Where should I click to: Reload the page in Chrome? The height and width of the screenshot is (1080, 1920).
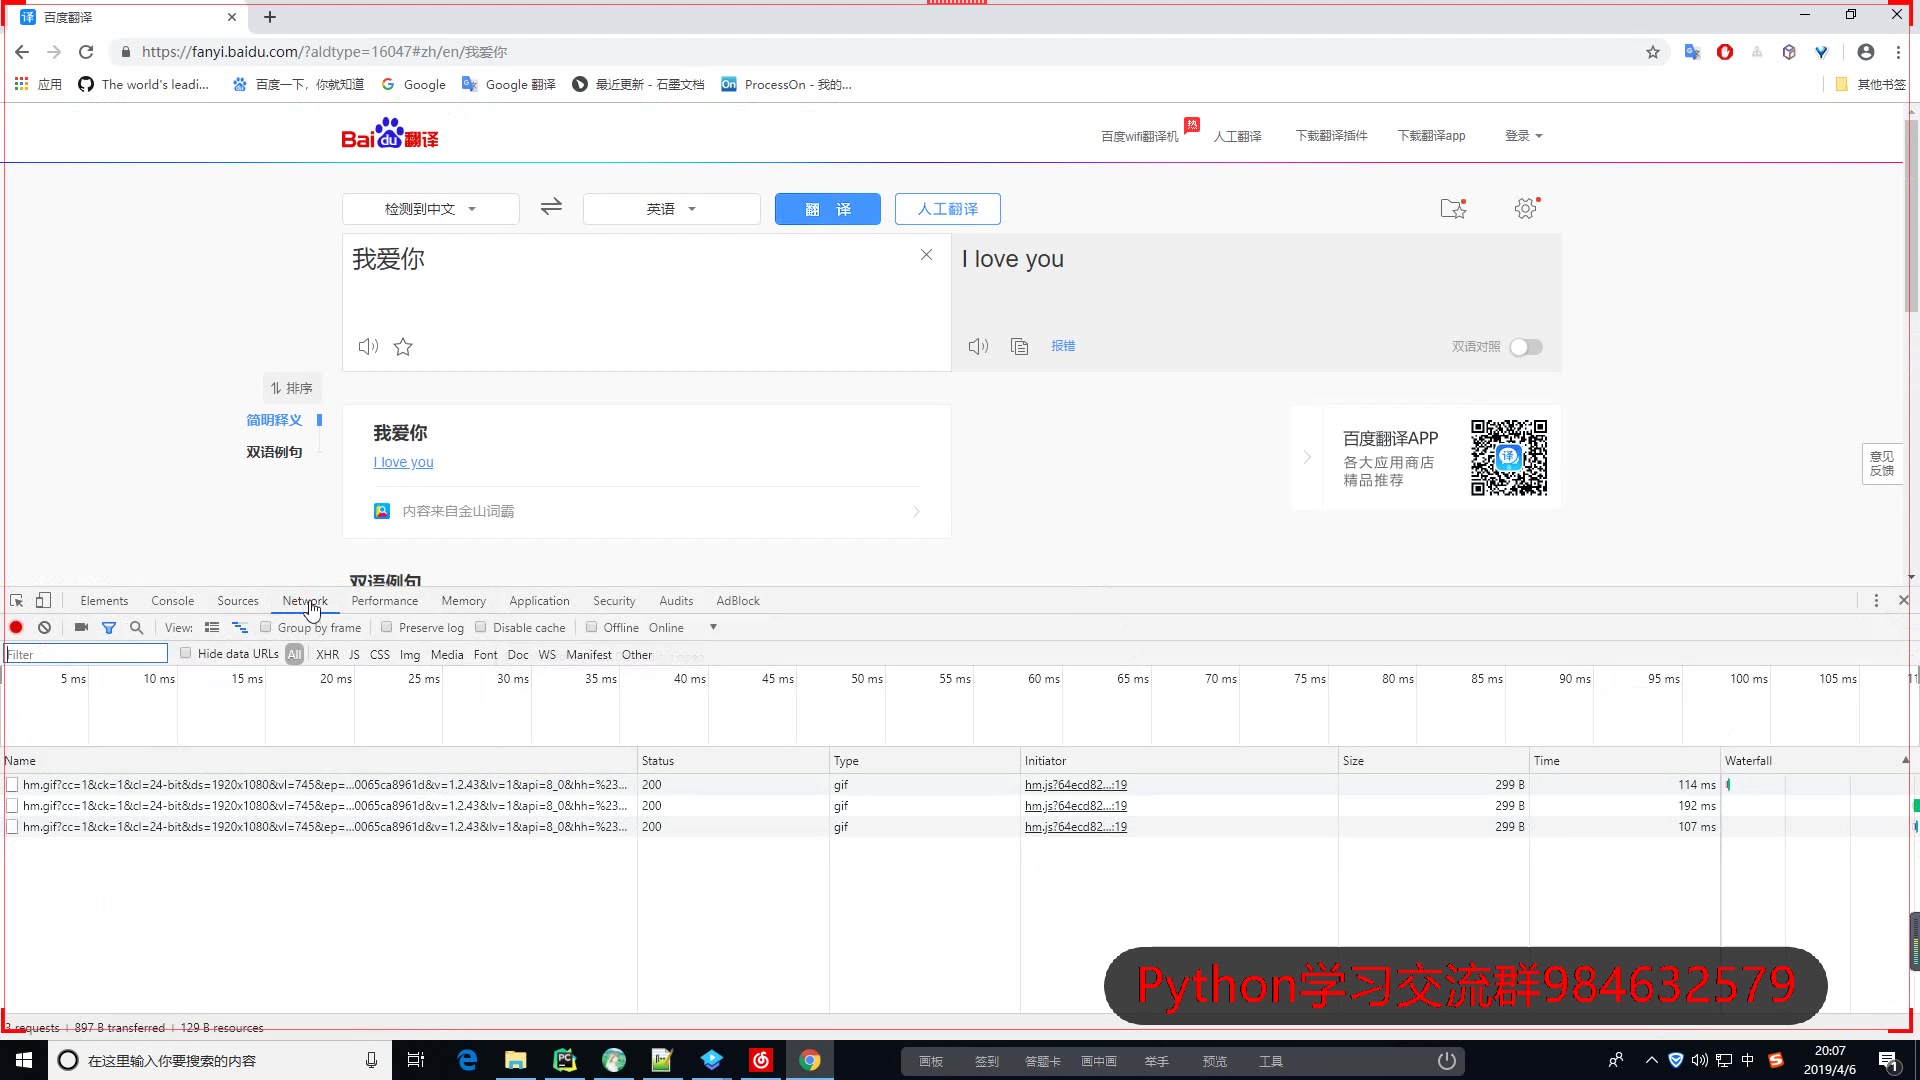(86, 52)
